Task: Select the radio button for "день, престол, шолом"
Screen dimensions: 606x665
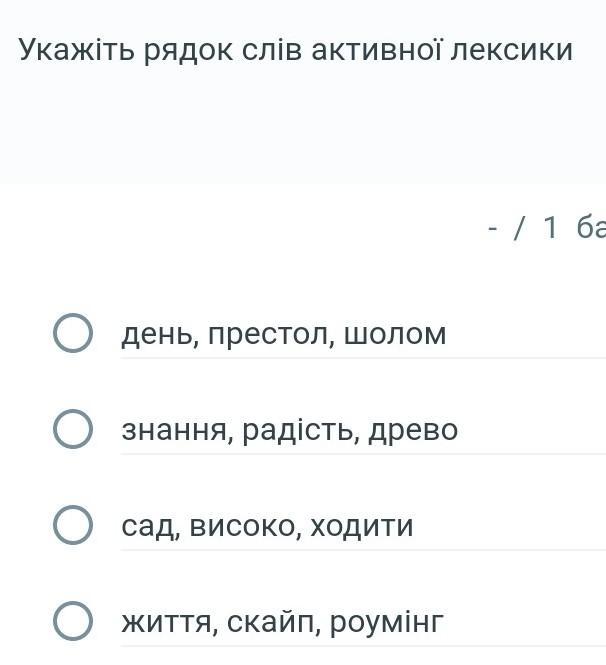Action: coord(73,333)
